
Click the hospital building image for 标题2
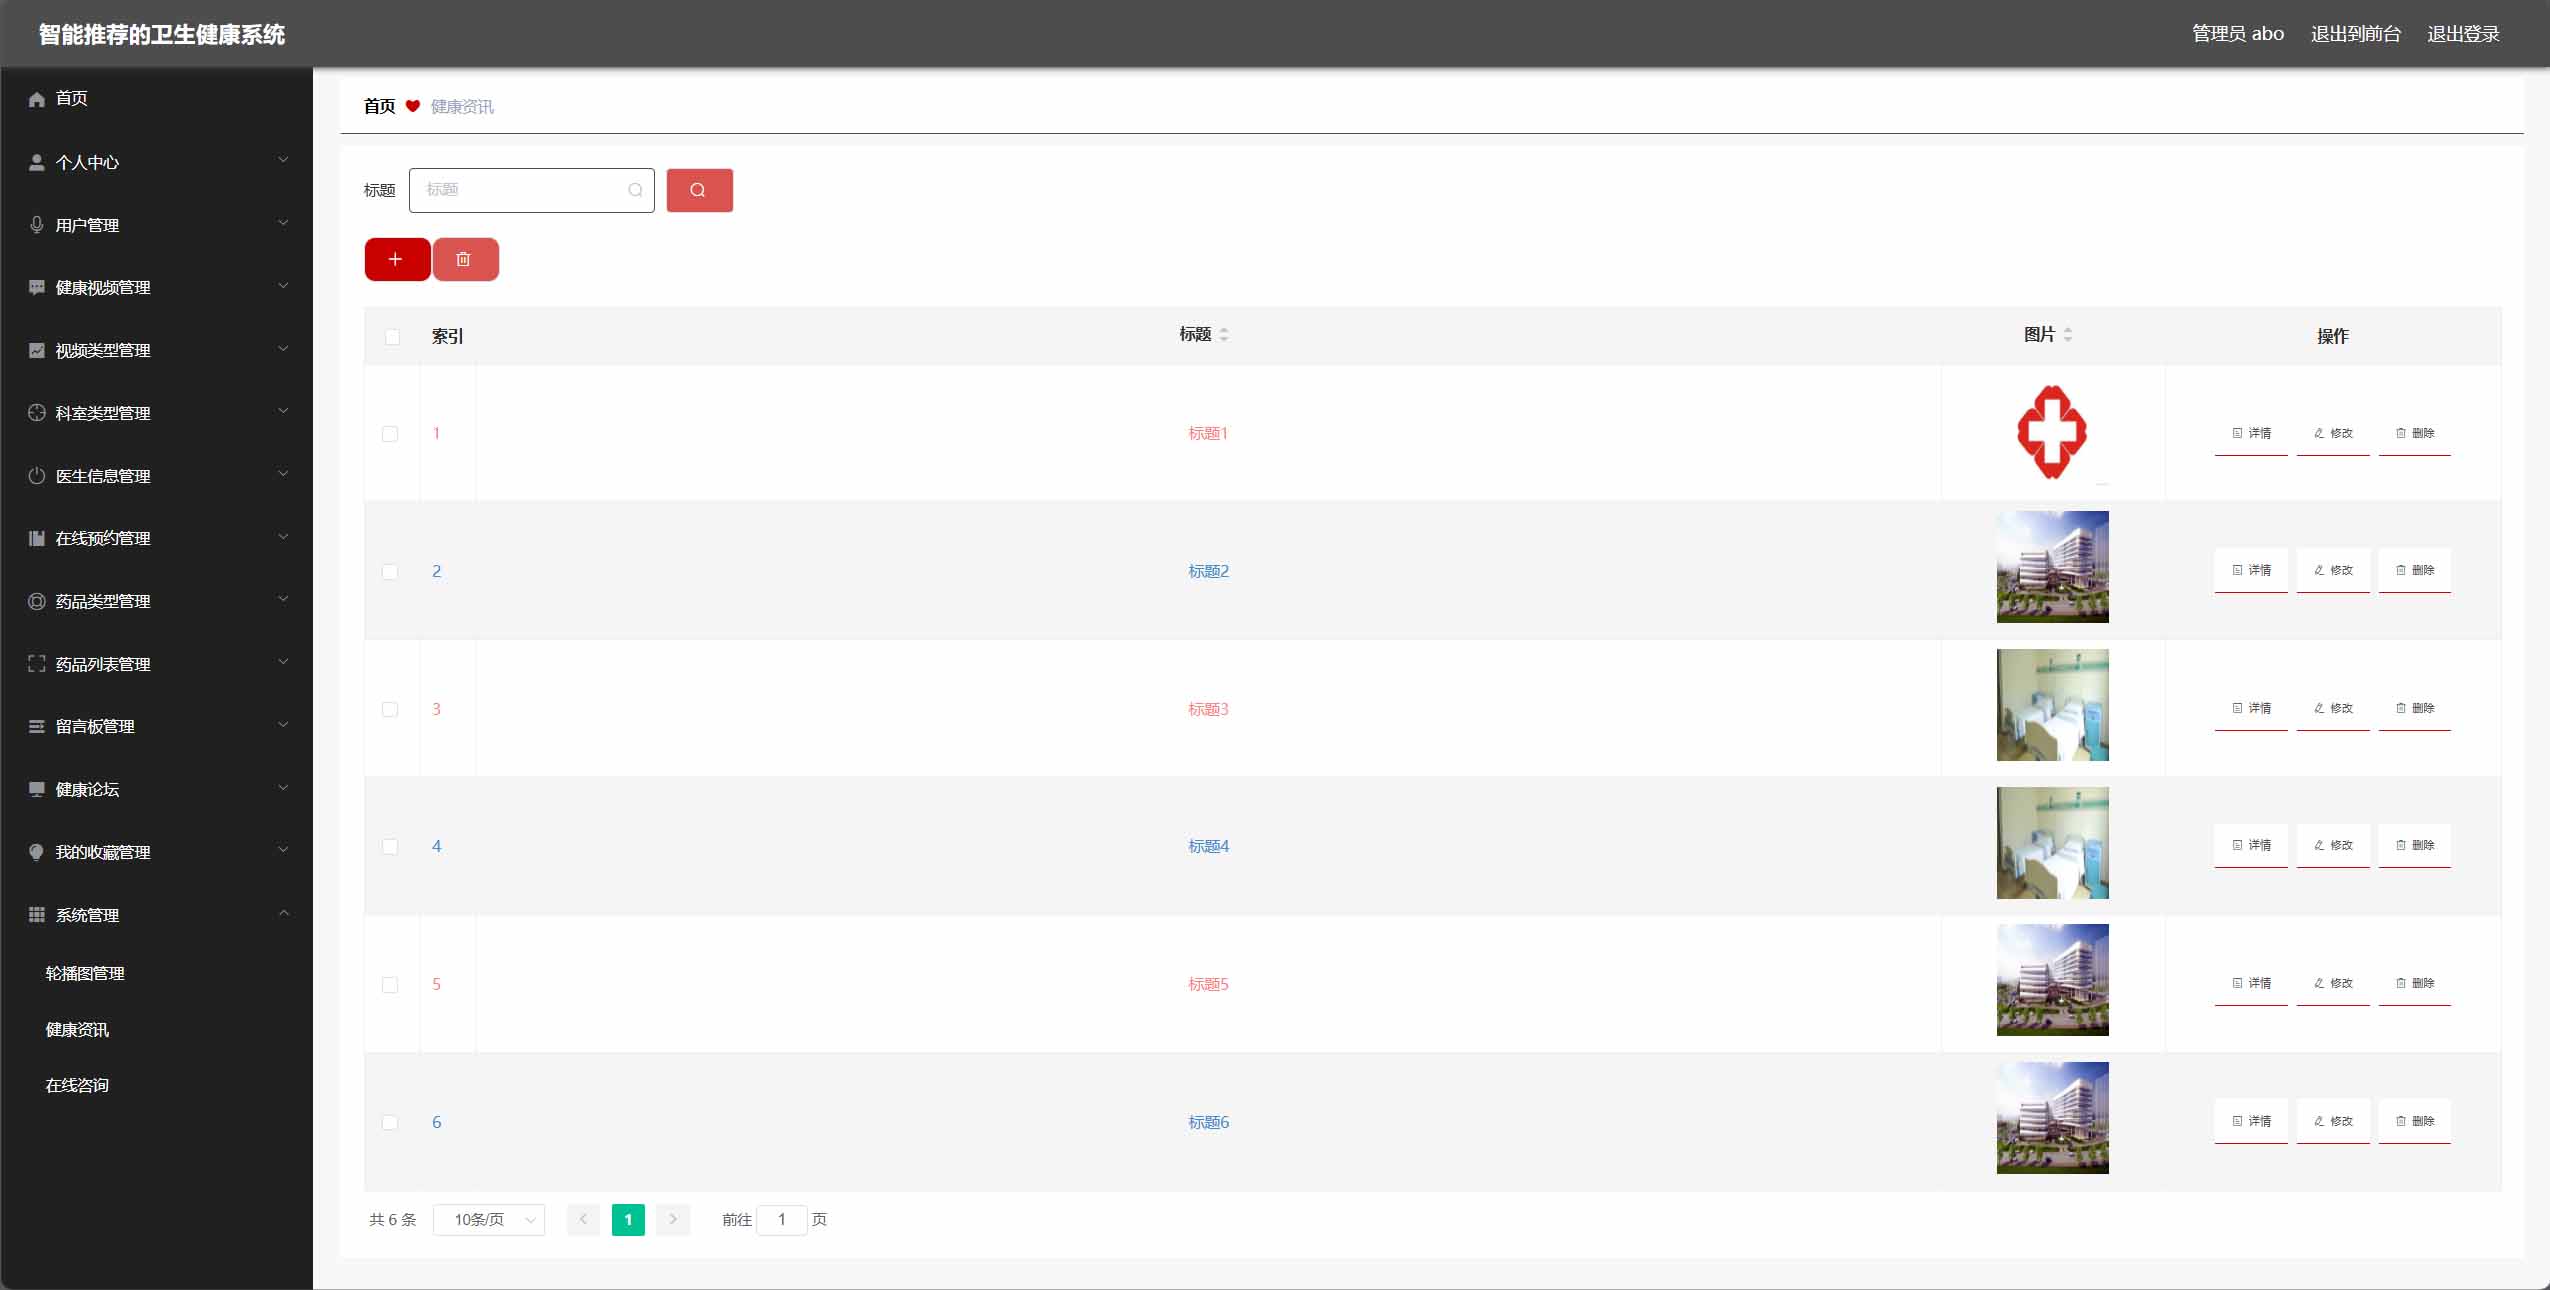coord(2052,567)
